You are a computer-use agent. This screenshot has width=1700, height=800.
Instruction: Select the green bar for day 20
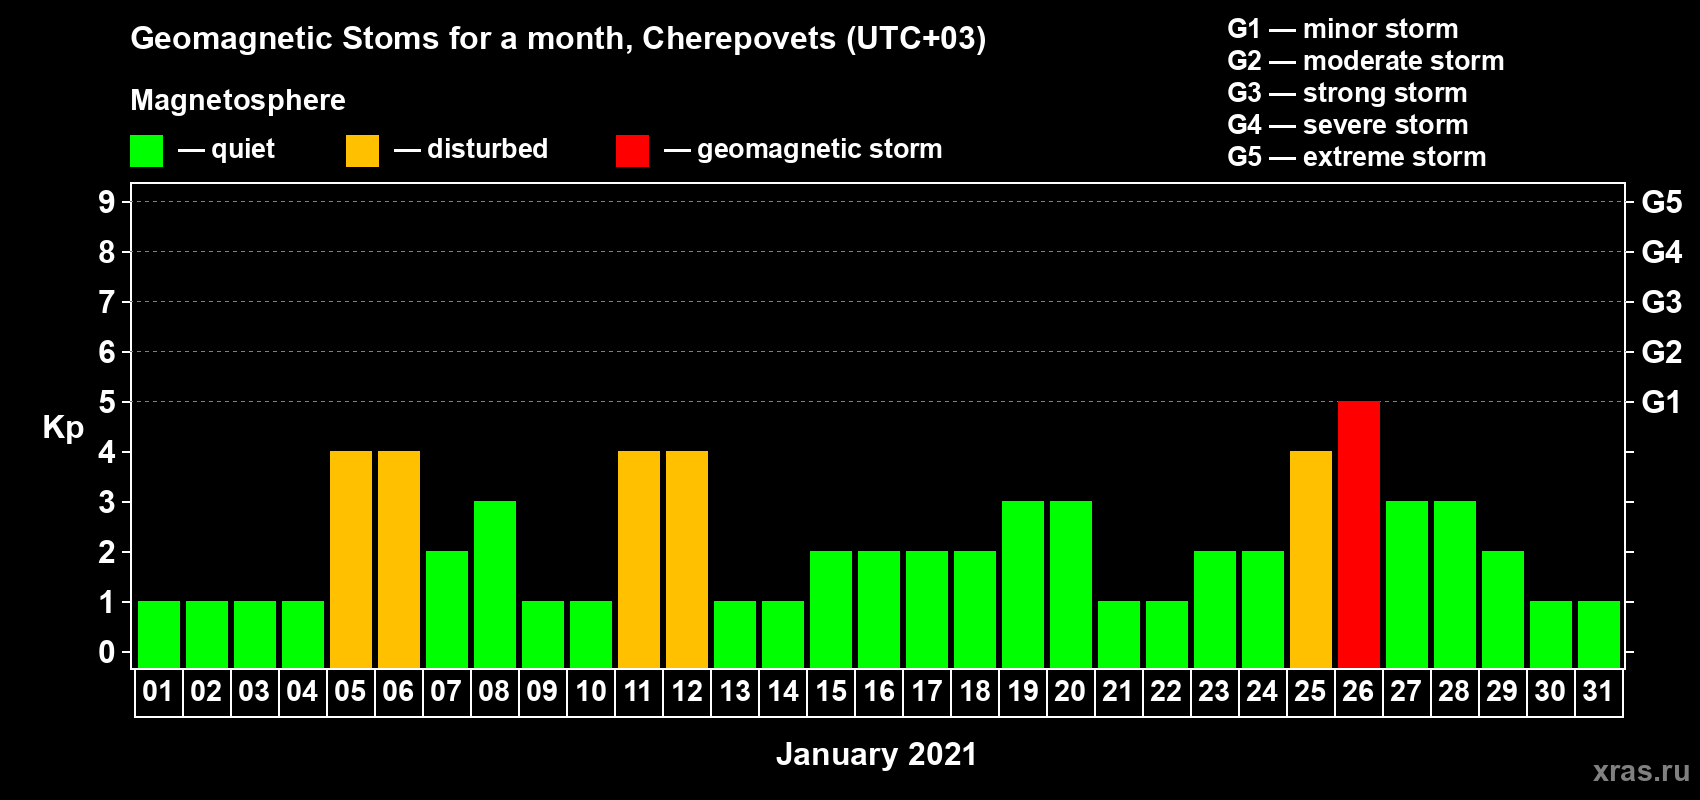(x=1071, y=584)
